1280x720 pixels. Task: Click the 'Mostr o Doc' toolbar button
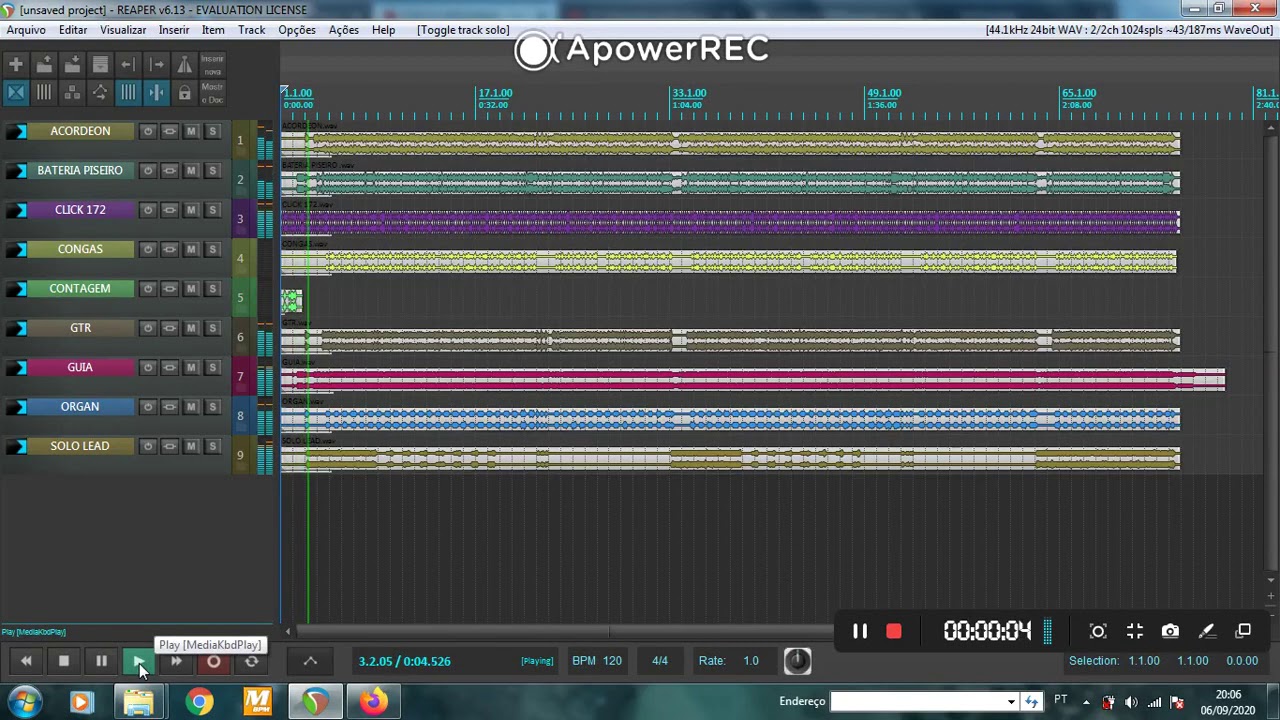(x=212, y=92)
